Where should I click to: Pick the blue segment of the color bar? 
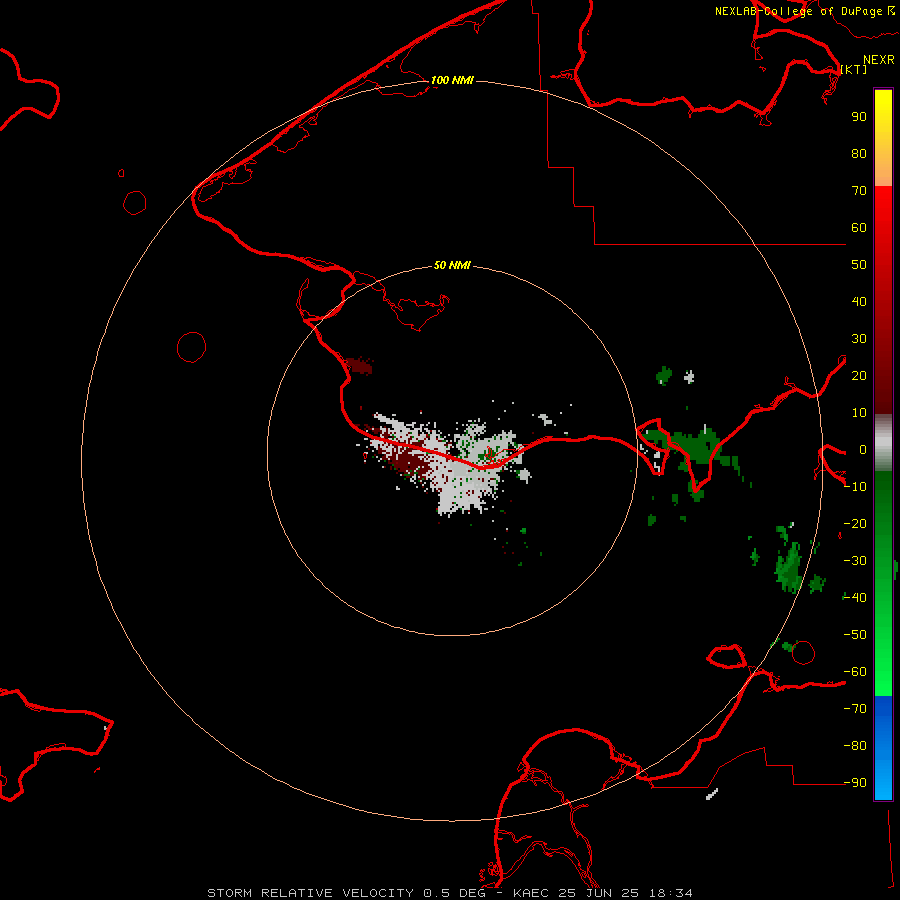[883, 748]
